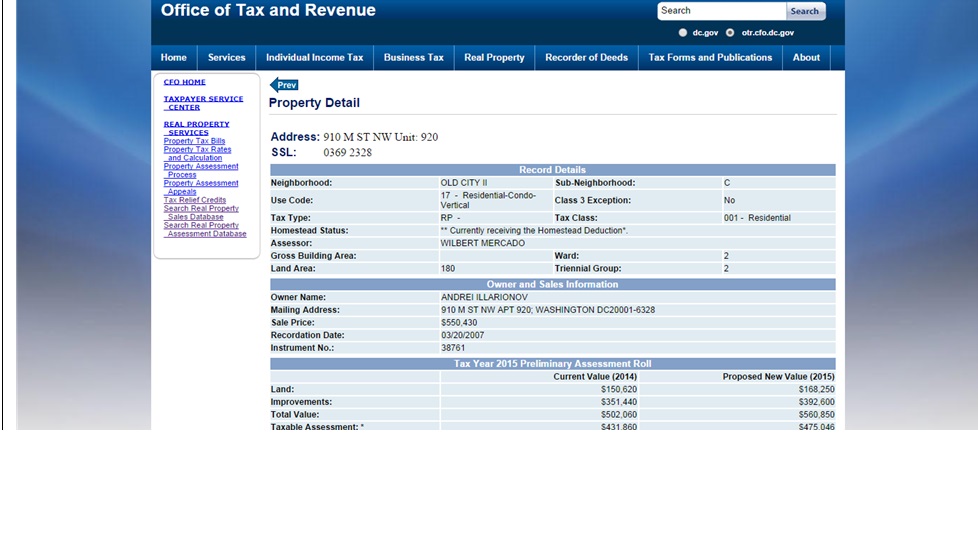The width and height of the screenshot is (978, 540).
Task: Click the Prev back arrow button
Action: (x=284, y=85)
